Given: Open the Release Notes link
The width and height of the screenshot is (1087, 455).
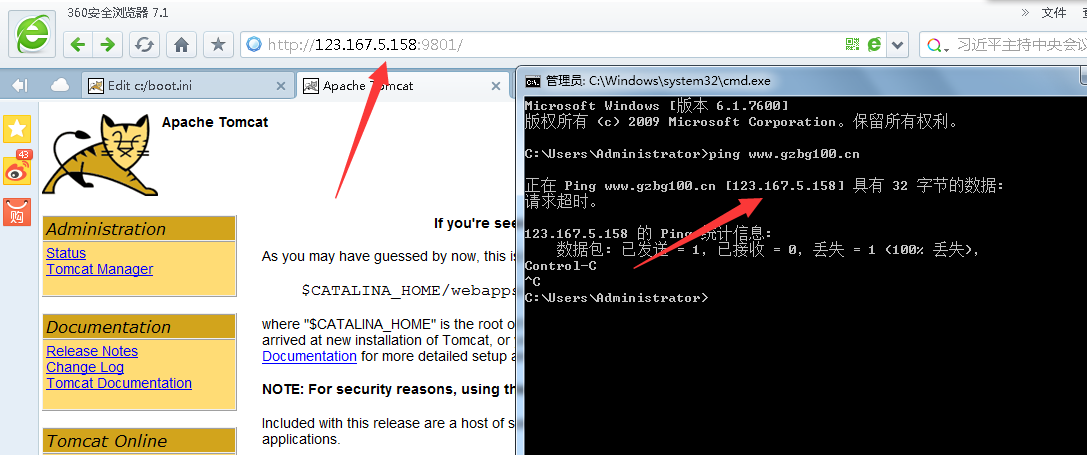Looking at the screenshot, I should click(x=92, y=351).
